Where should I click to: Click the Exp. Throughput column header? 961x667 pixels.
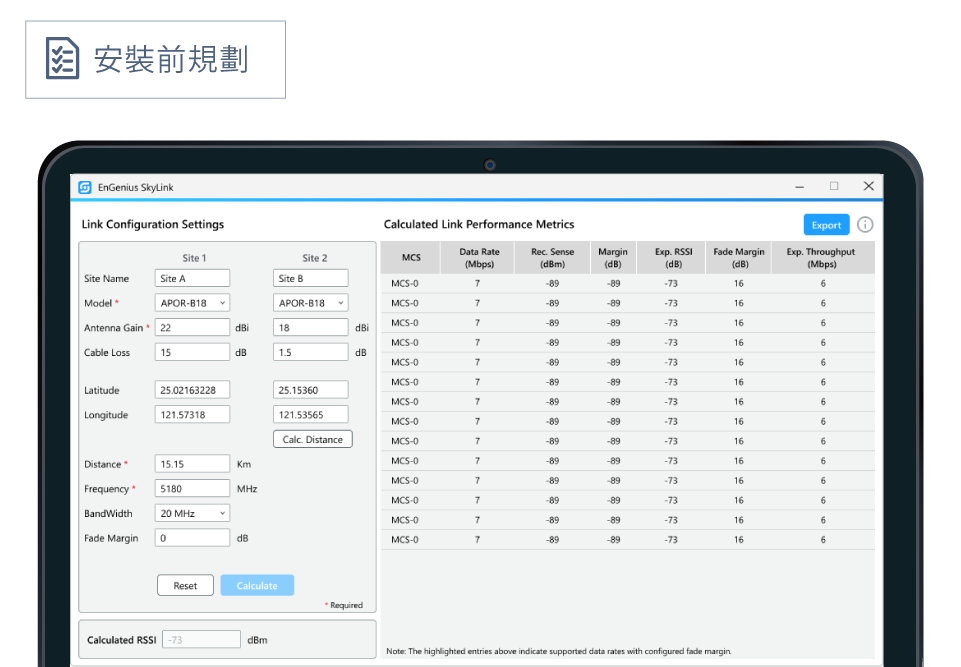(821, 258)
